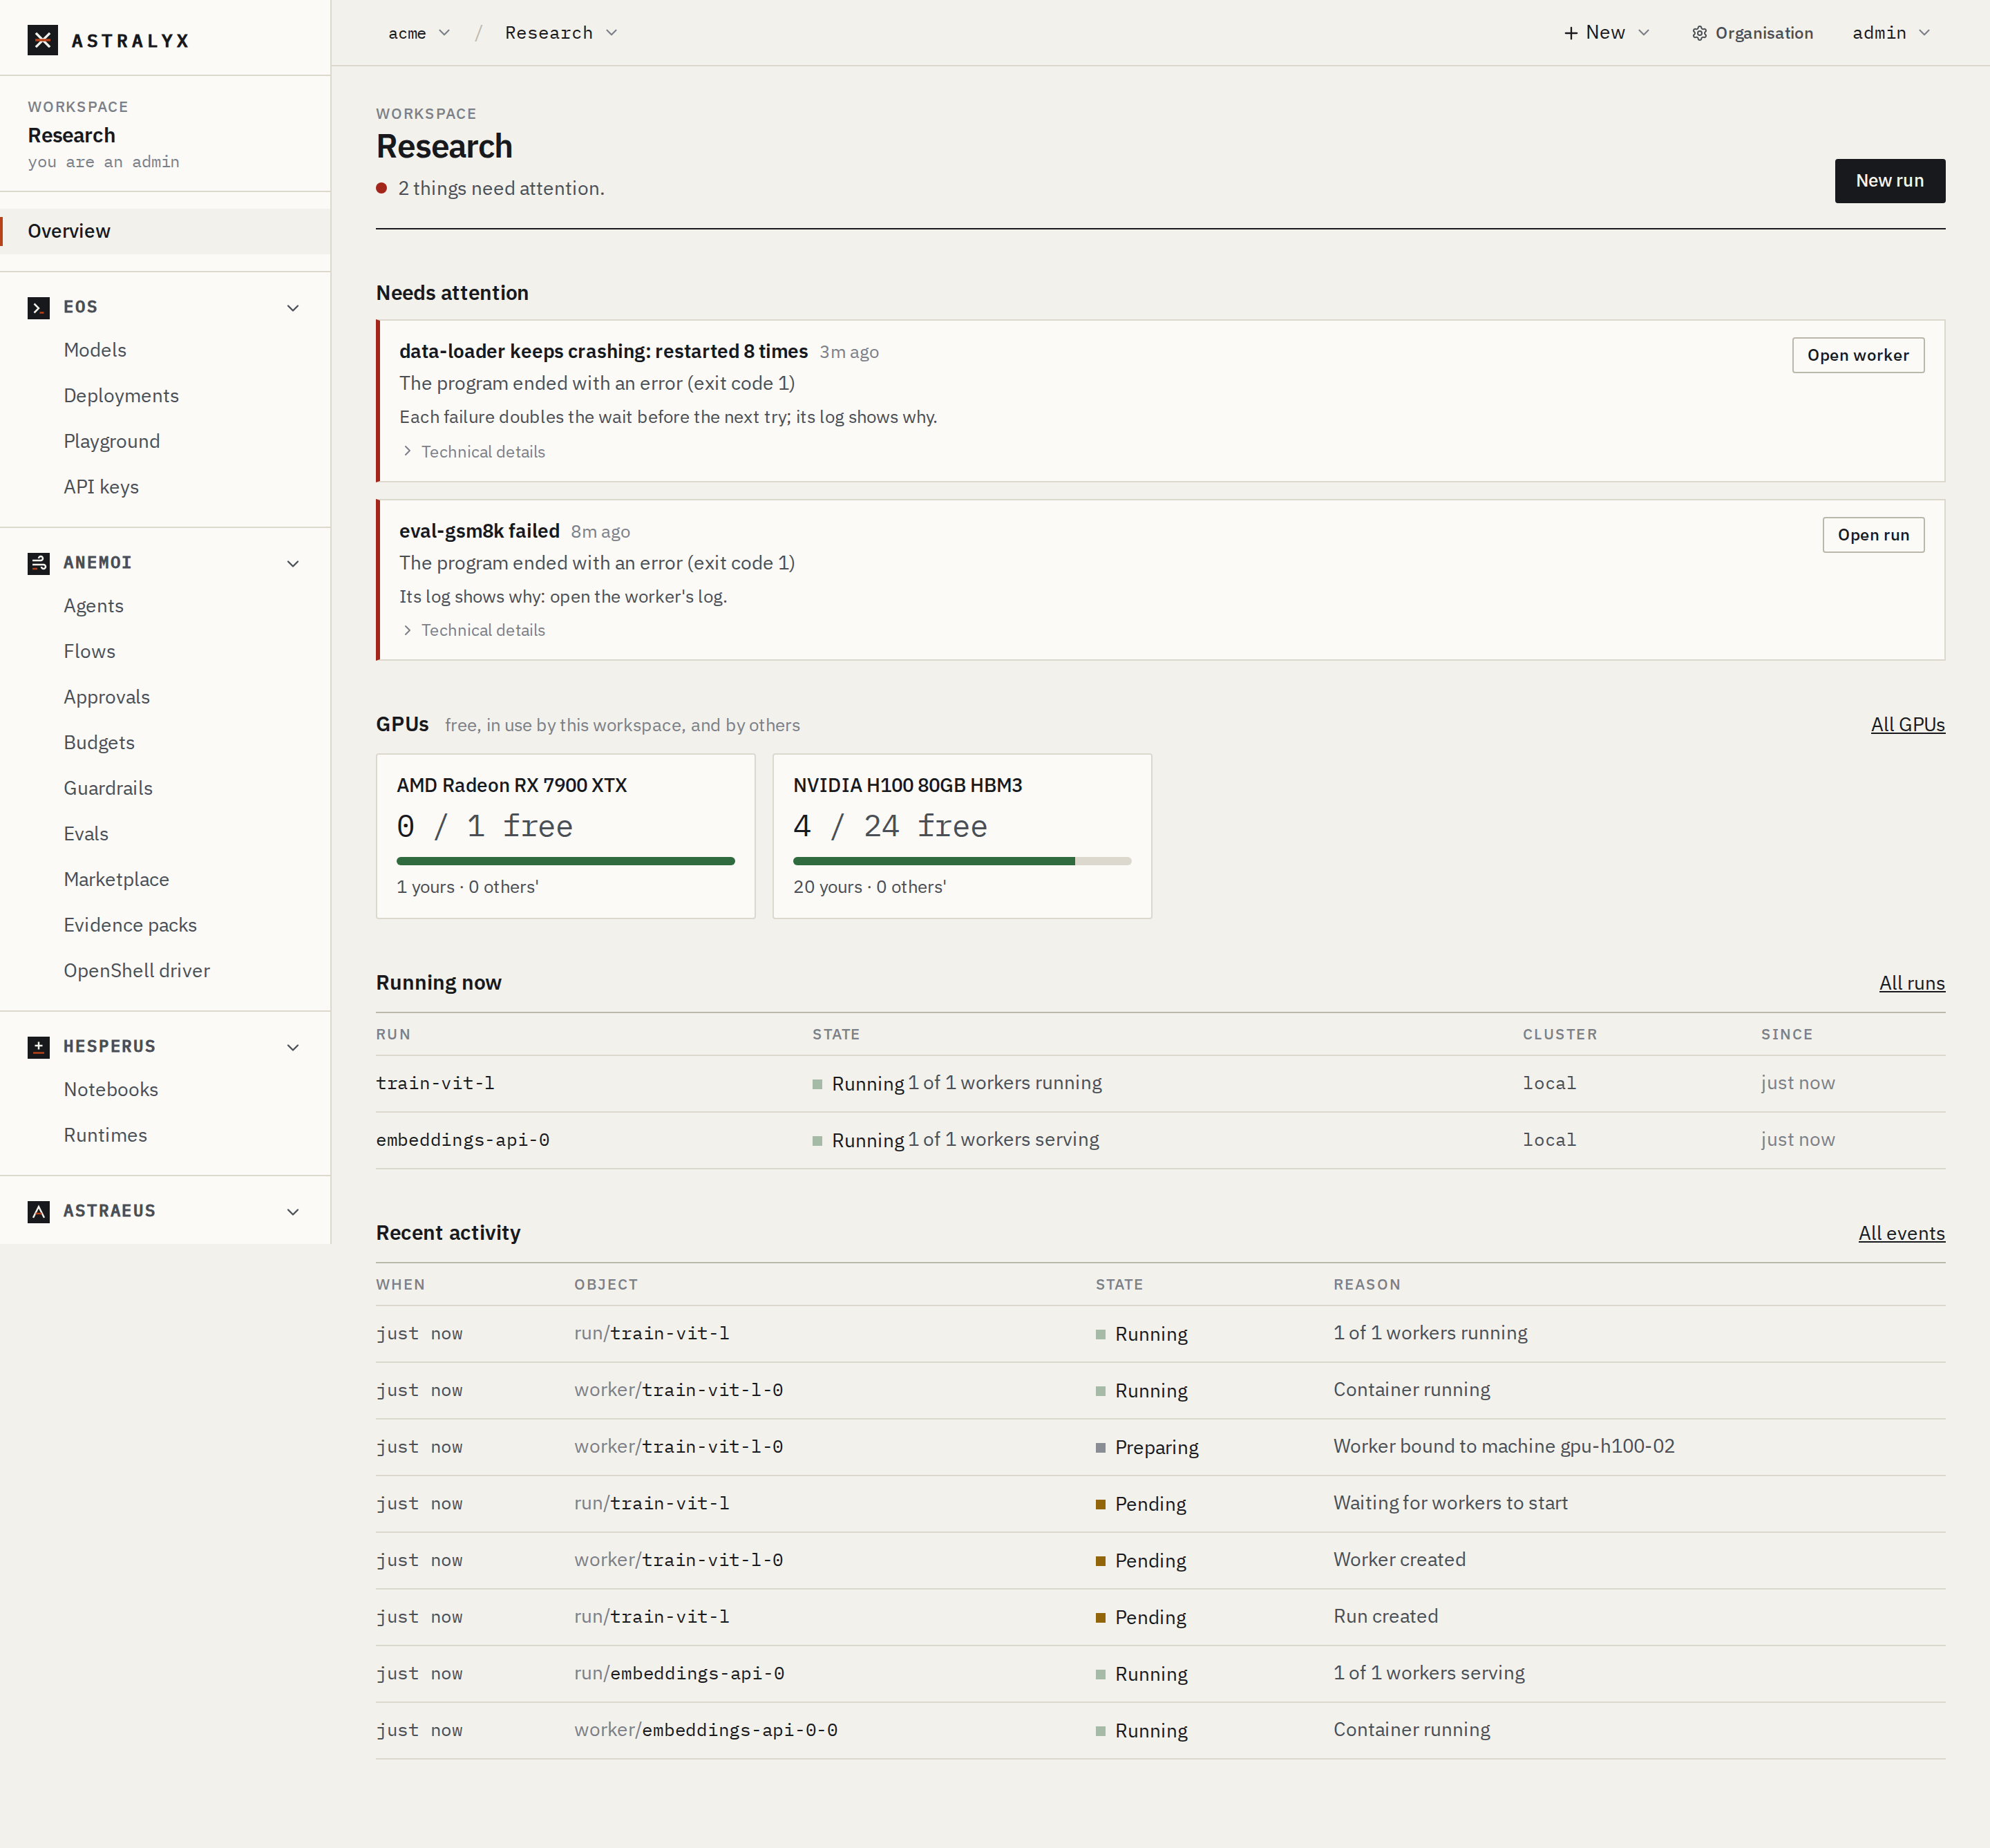The image size is (1990, 1848).
Task: Click the Anemoi section icon
Action: point(39,563)
